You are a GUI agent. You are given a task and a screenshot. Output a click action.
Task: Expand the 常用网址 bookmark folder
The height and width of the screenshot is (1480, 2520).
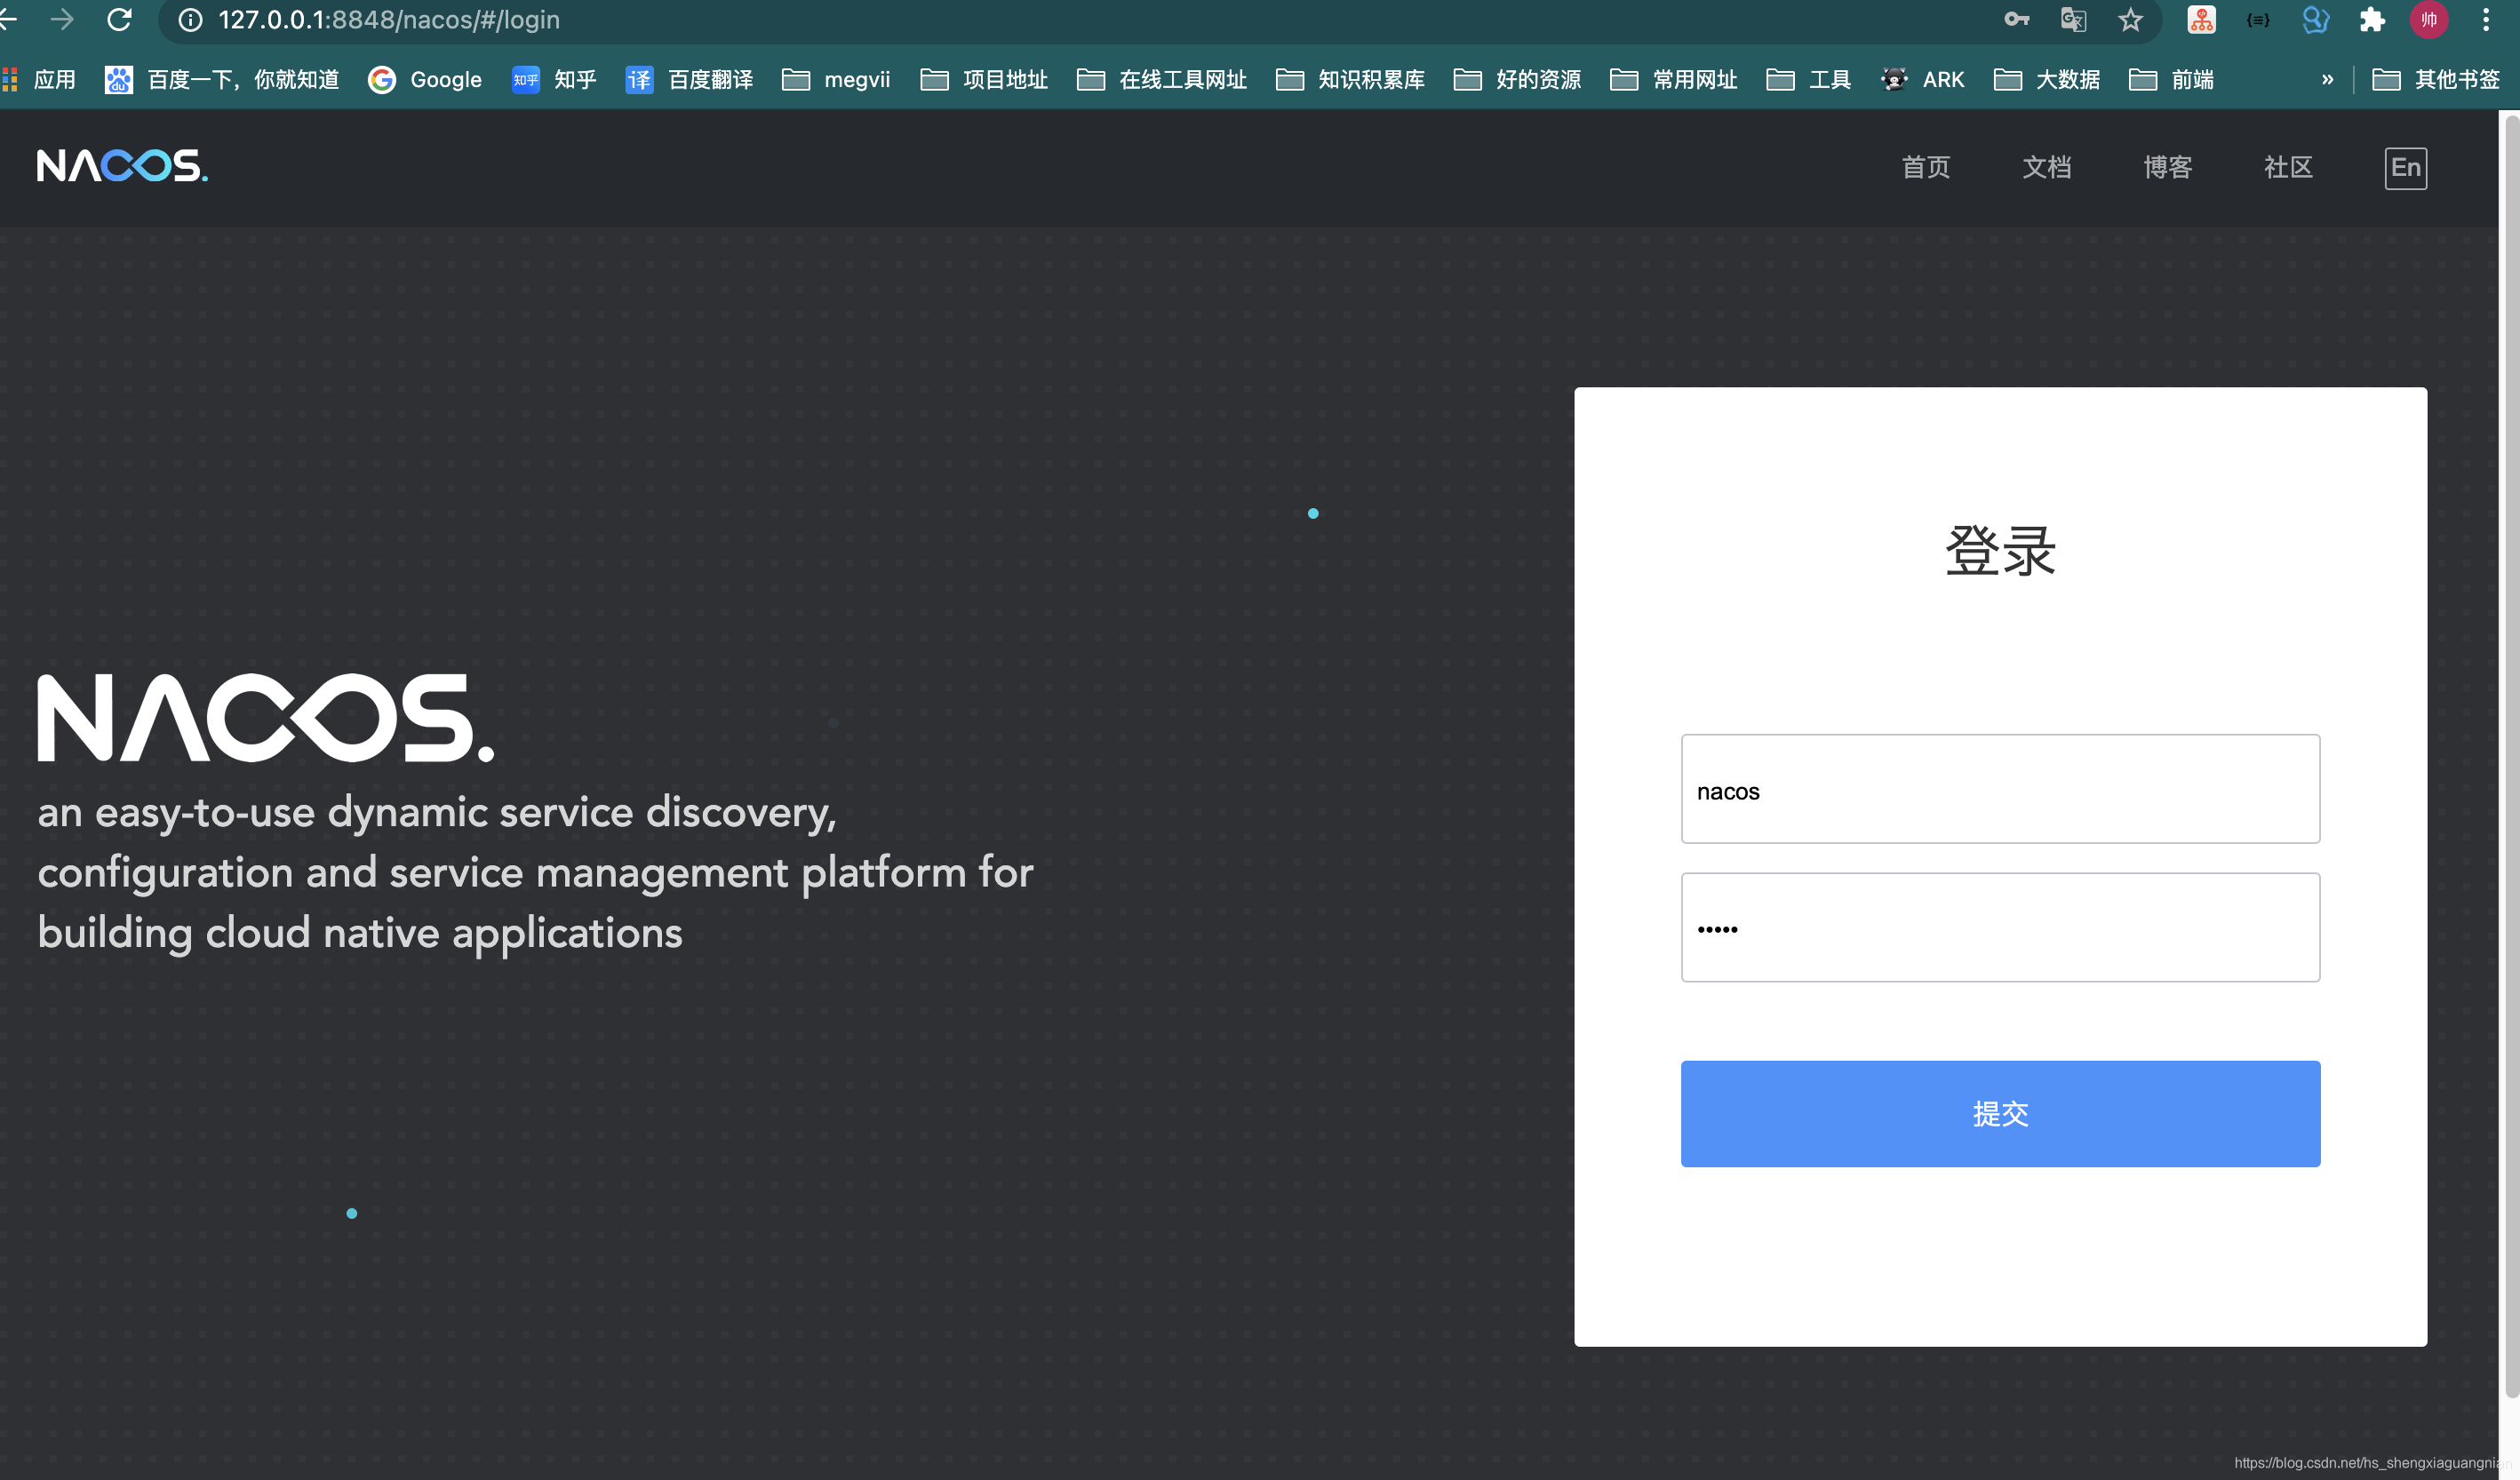click(1674, 79)
